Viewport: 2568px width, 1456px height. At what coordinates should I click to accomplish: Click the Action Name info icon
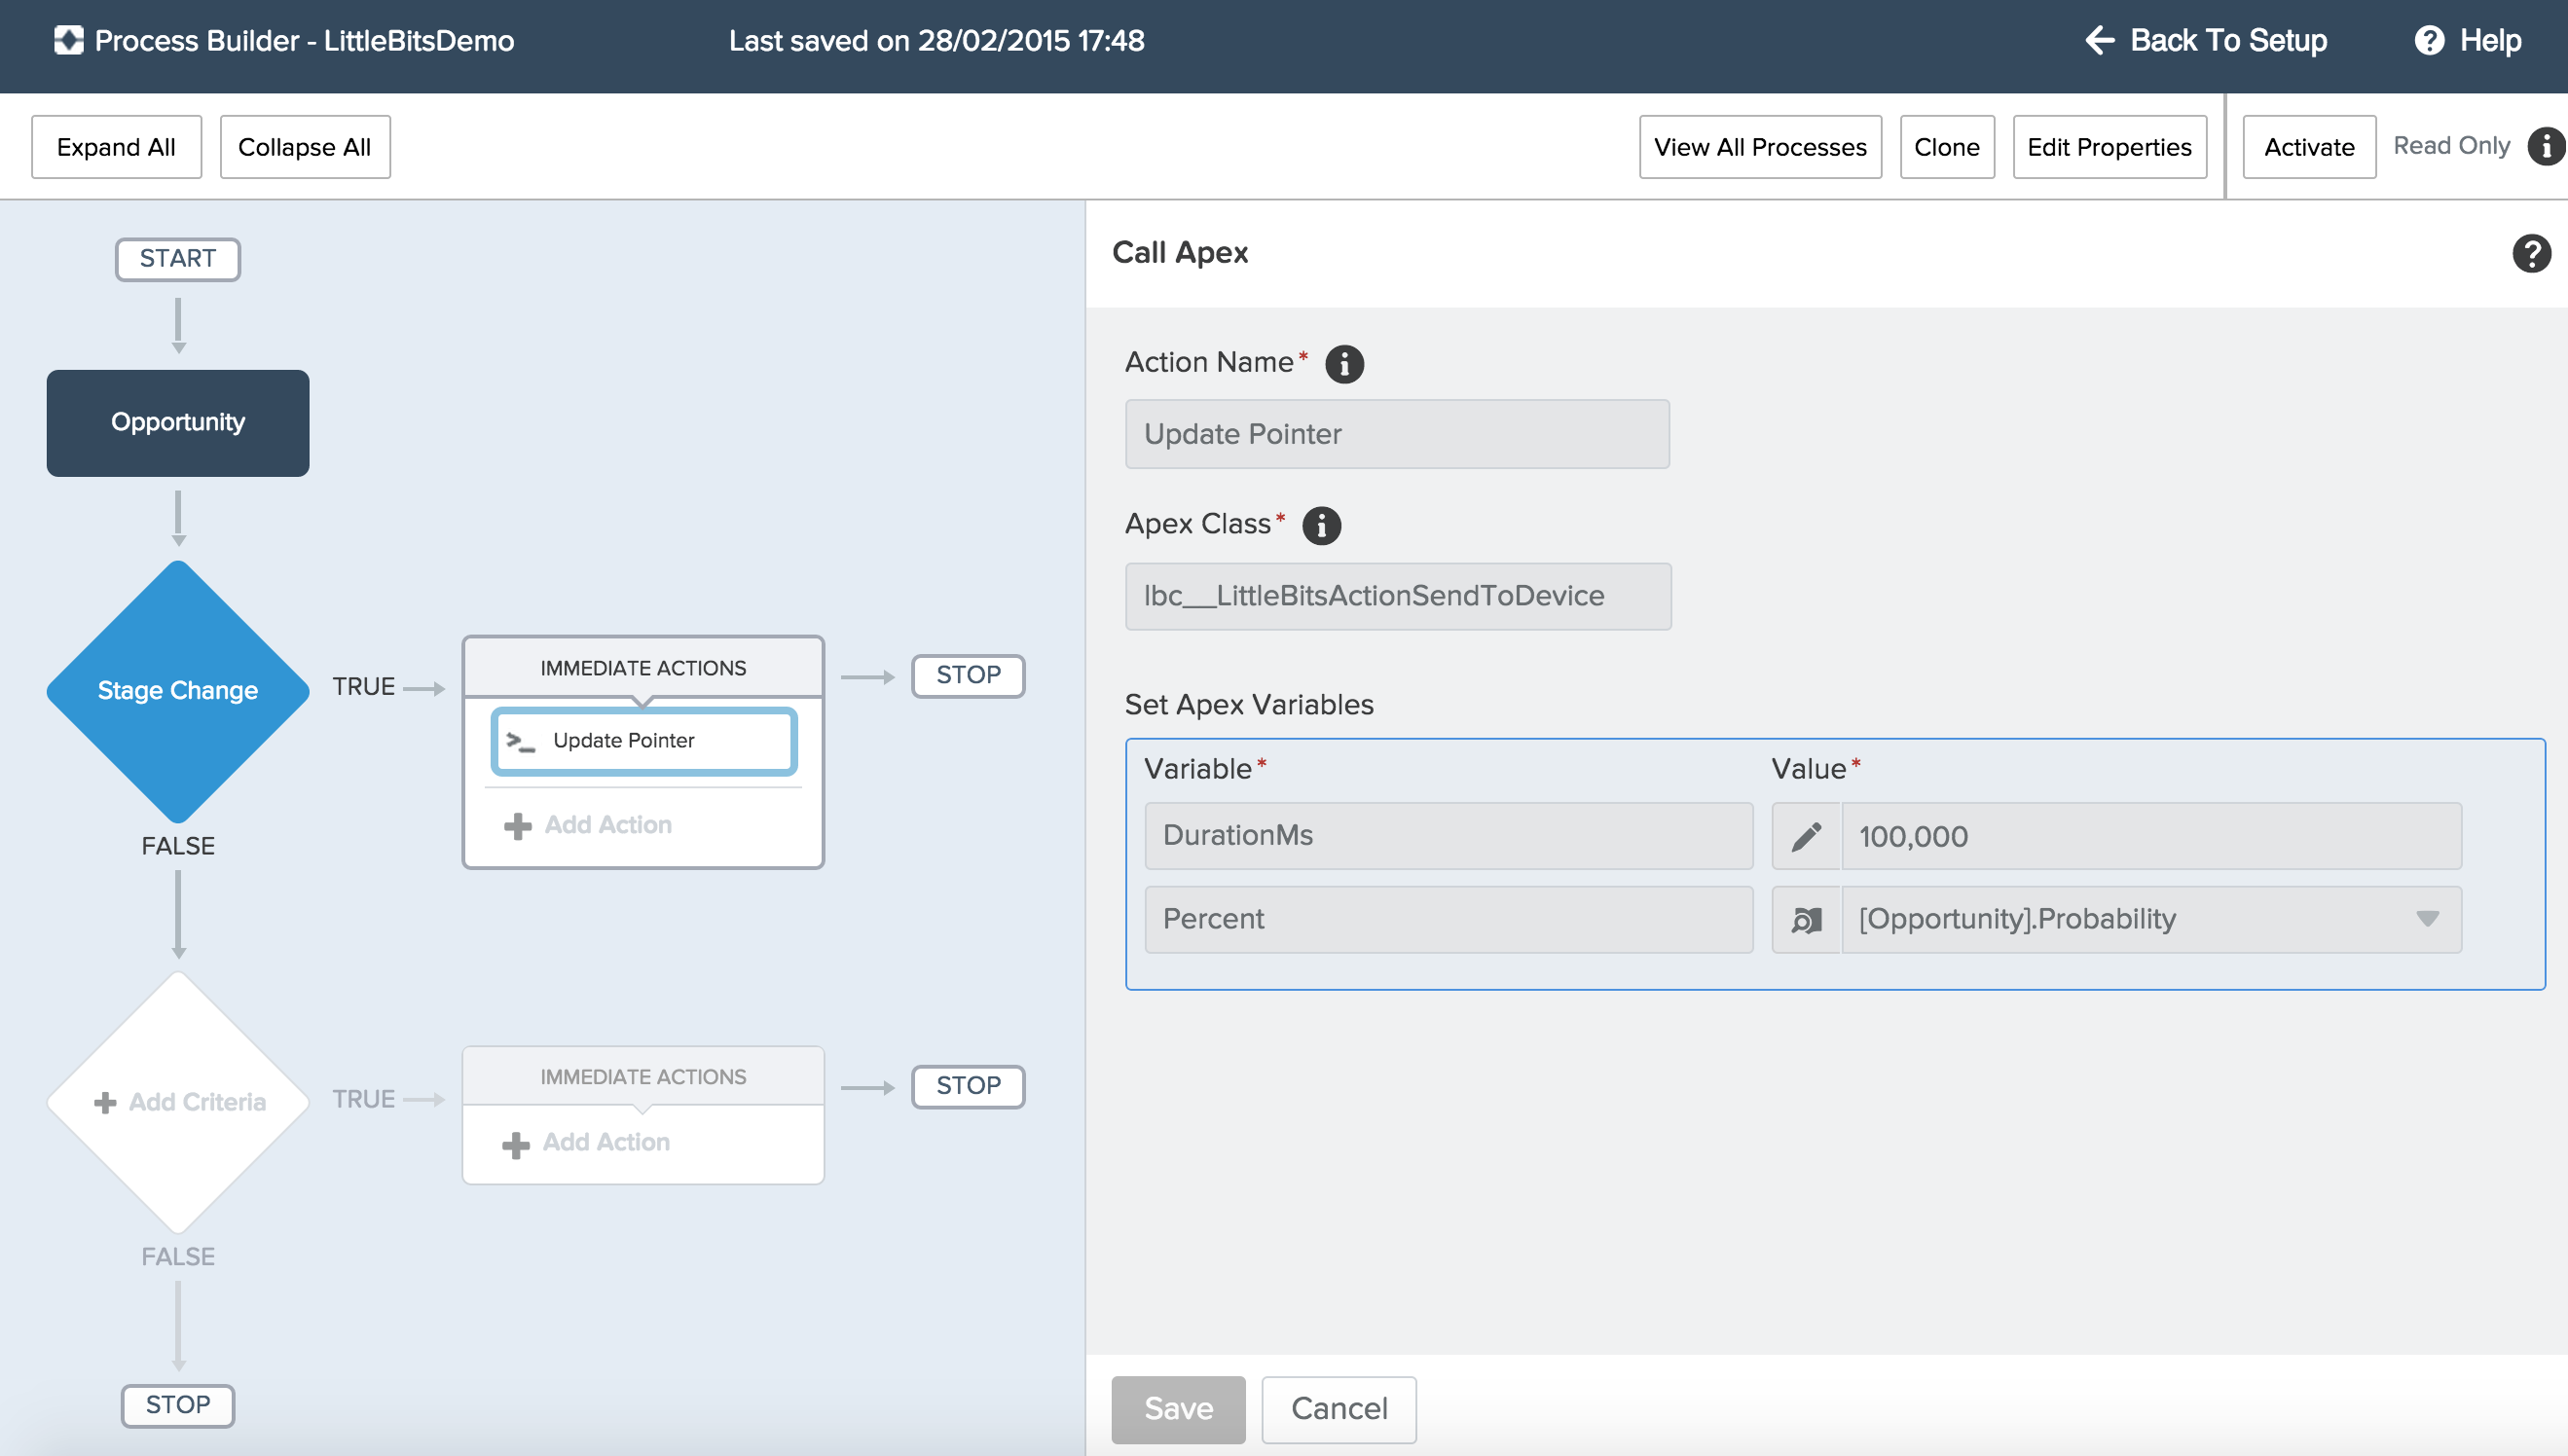point(1344,363)
